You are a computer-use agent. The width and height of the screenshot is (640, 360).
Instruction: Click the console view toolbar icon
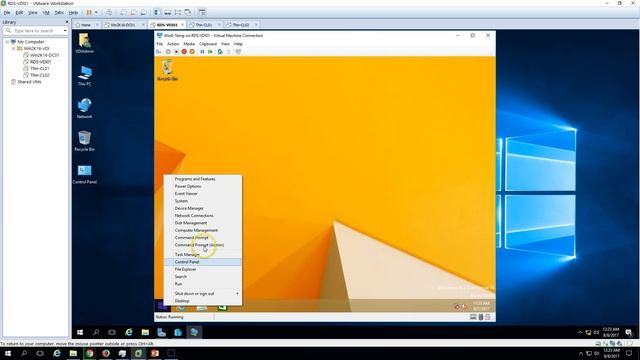[202, 13]
